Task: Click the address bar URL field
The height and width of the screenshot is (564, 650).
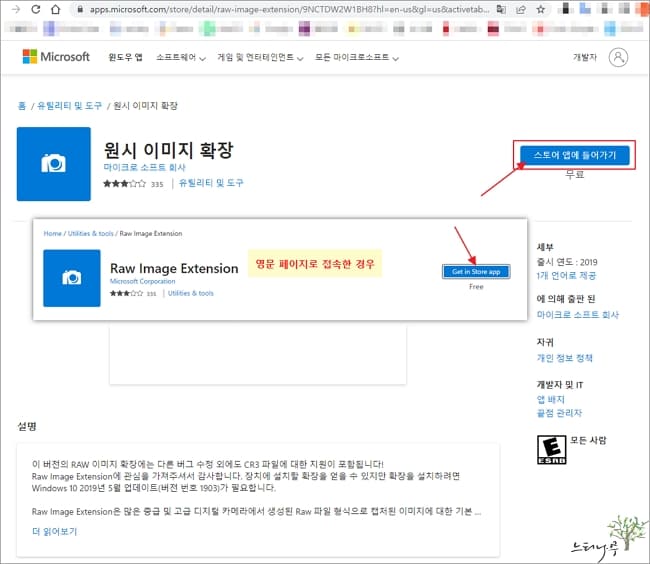Action: [x=289, y=9]
